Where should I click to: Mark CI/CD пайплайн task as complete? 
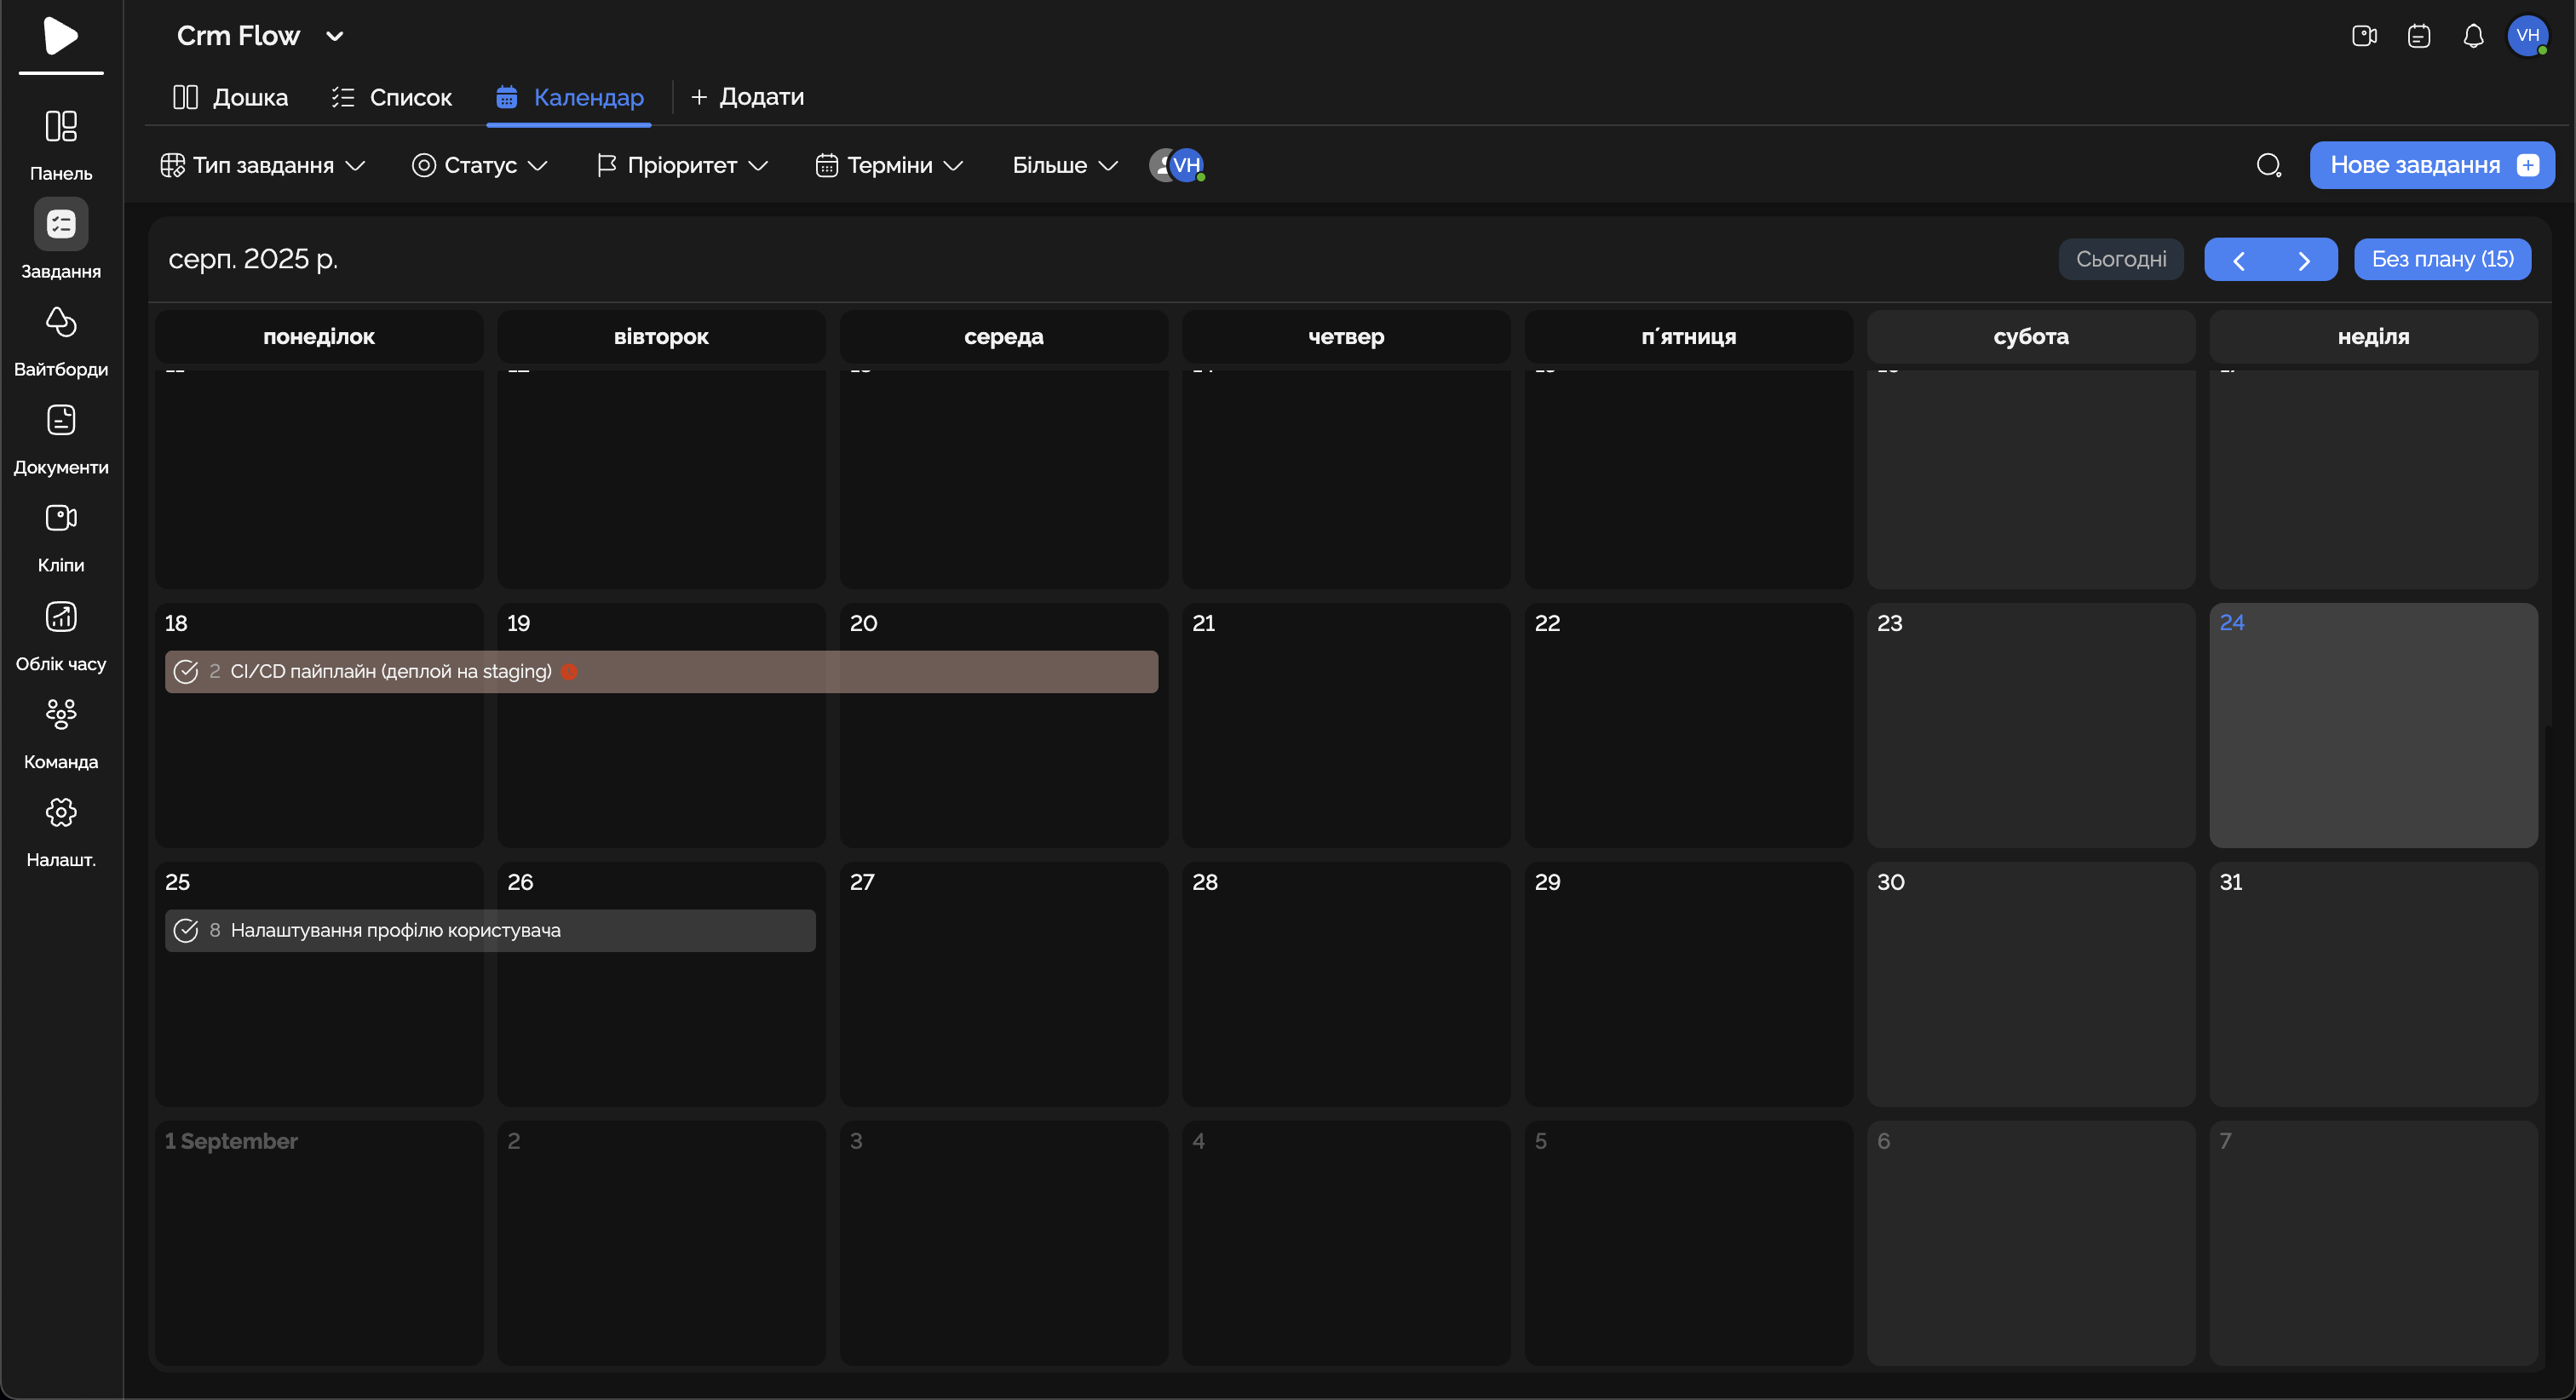(186, 672)
